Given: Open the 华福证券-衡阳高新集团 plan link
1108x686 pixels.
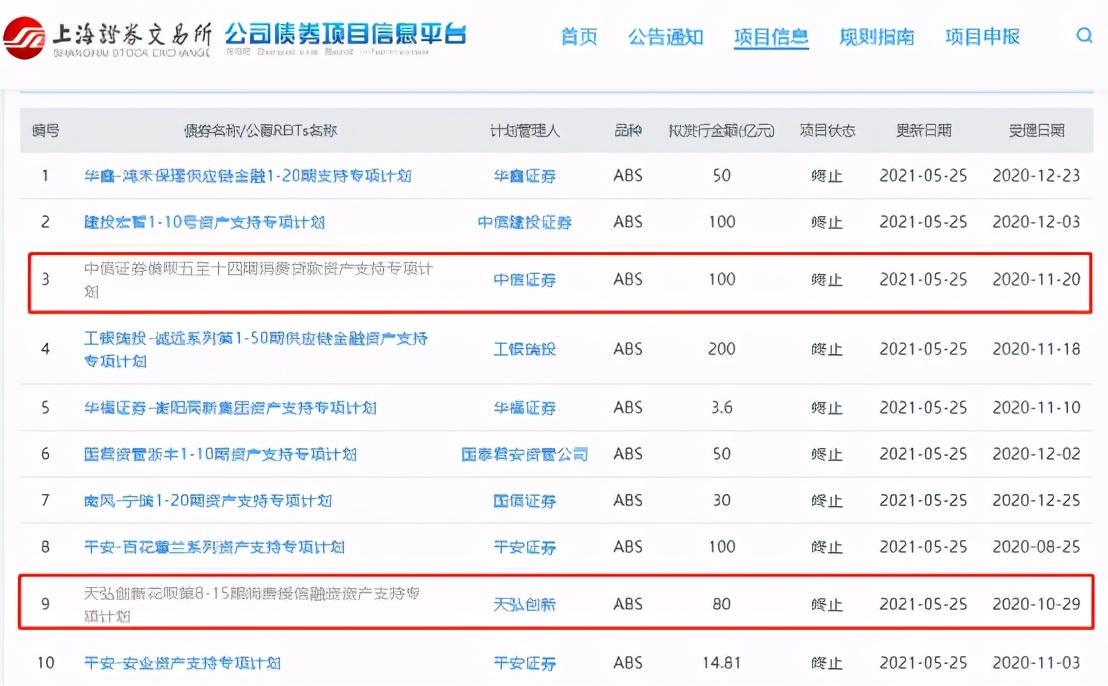Looking at the screenshot, I should coord(230,408).
